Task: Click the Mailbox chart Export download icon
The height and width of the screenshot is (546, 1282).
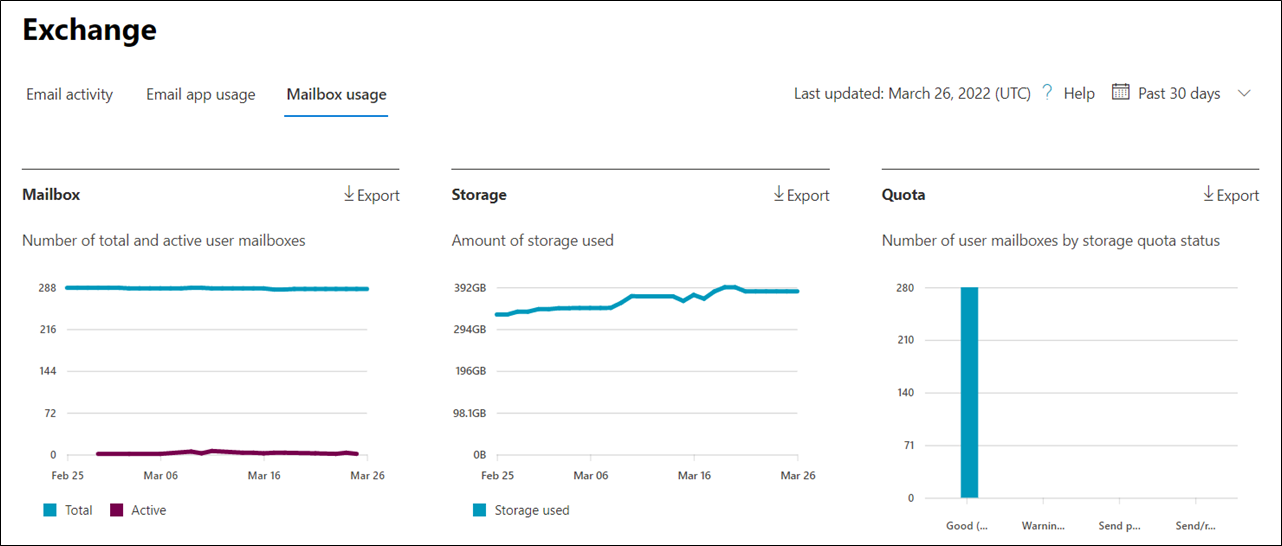Action: point(349,194)
